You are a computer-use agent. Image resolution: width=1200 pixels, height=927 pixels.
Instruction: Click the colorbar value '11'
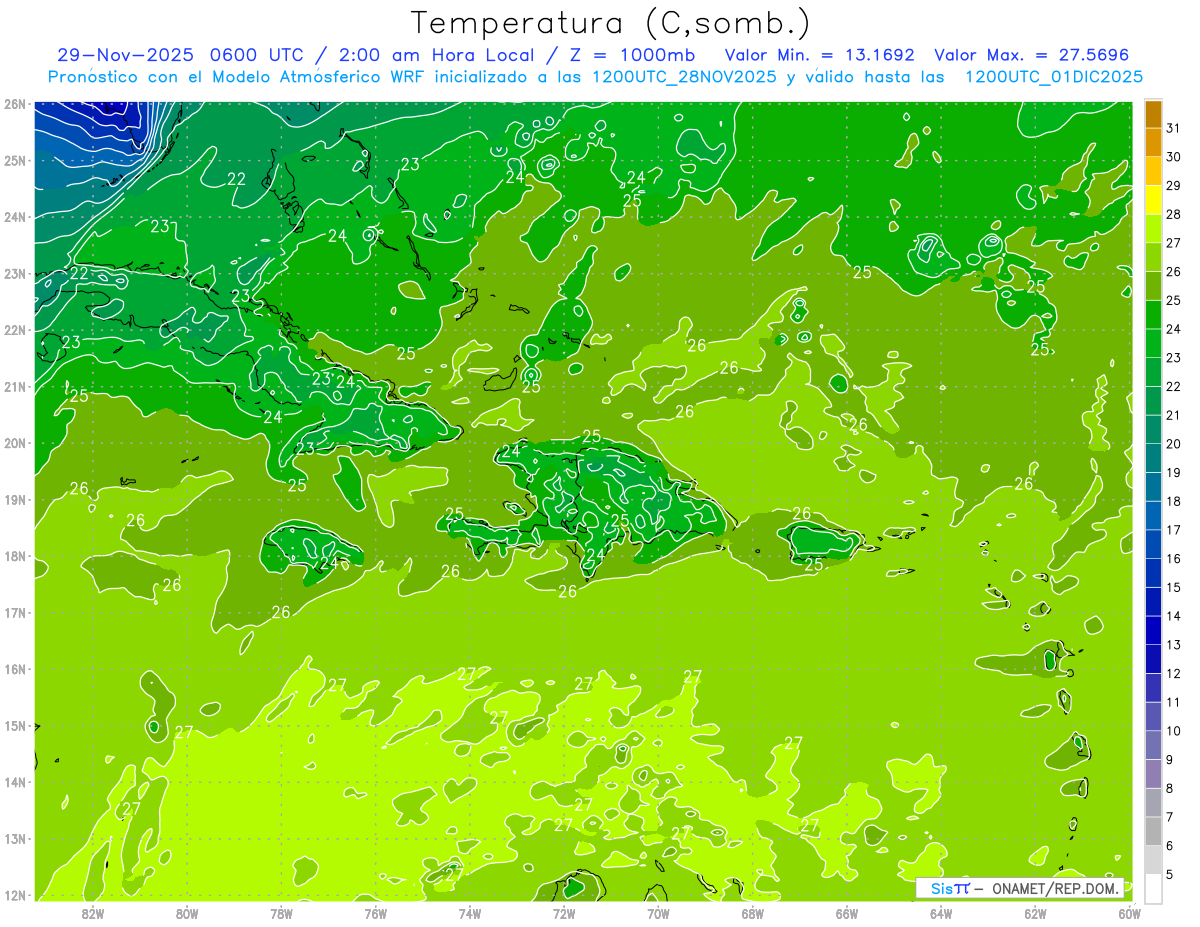pos(1174,703)
